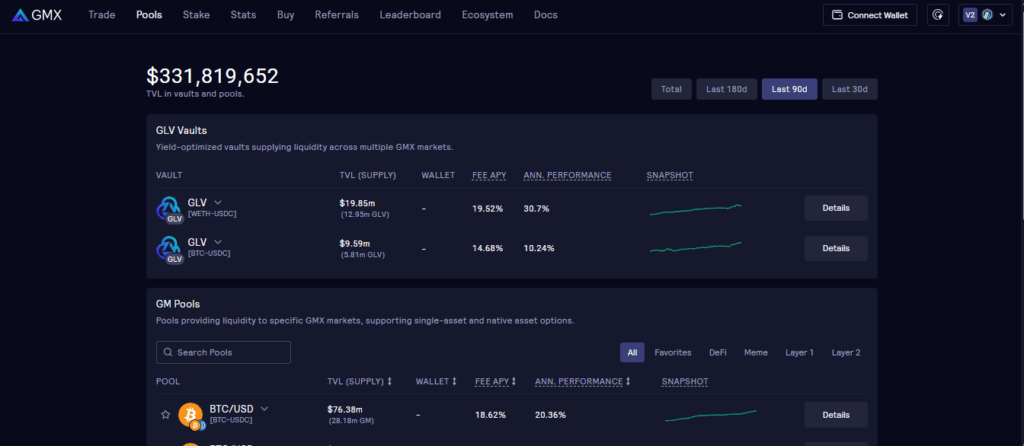Open Details for BTC/USD pool
This screenshot has height=446, width=1024.
(x=836, y=415)
